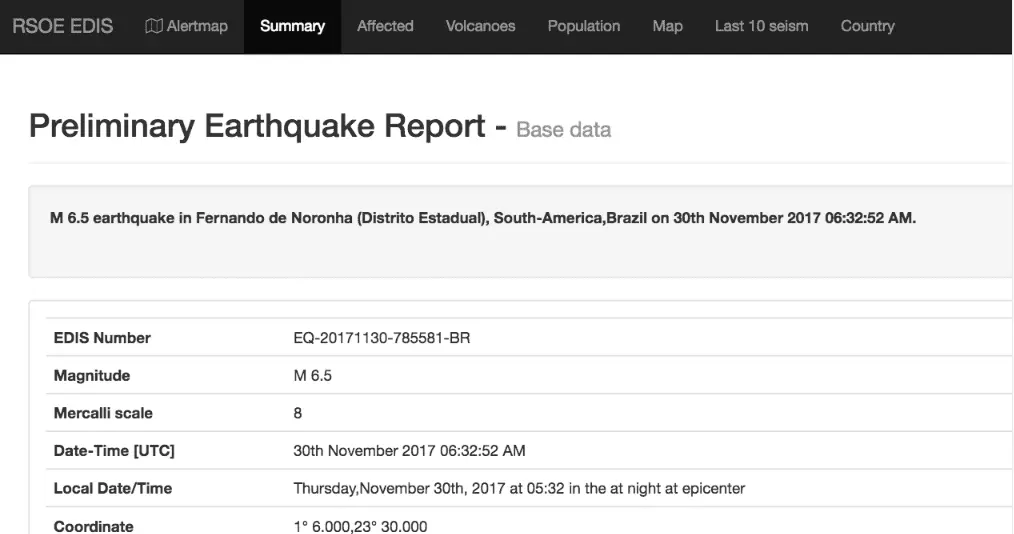Click the Alertmap map icon
The width and height of the screenshot is (1014, 534).
coord(153,26)
